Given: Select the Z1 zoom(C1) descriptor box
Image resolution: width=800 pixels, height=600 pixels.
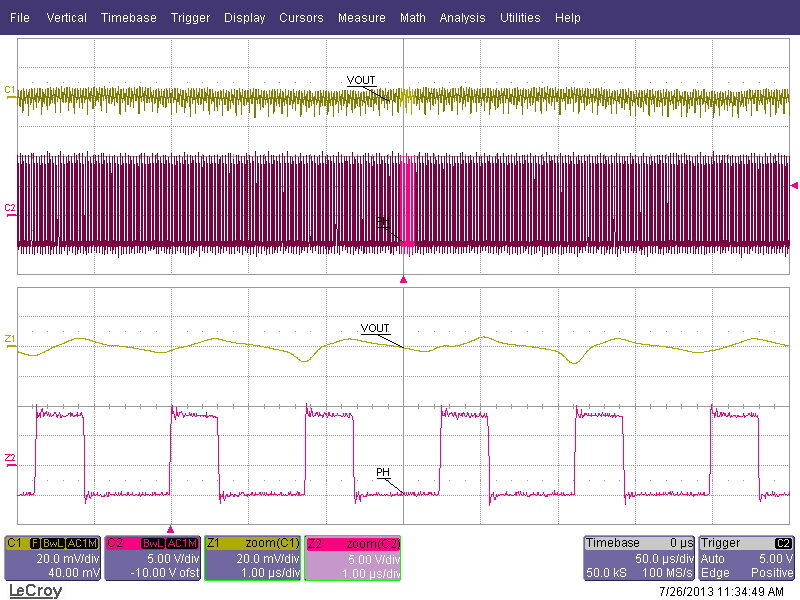Looking at the screenshot, I should (252, 558).
